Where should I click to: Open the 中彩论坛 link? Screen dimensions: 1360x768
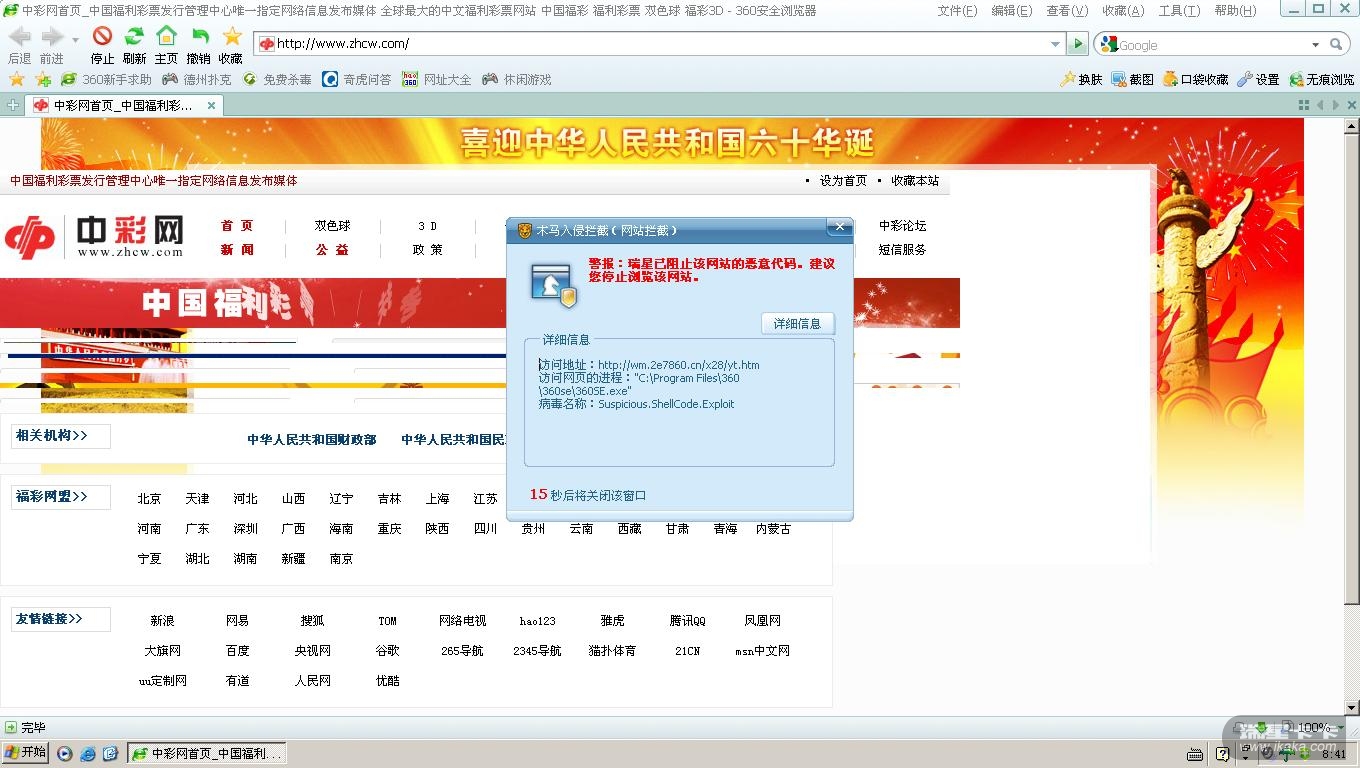pos(903,226)
